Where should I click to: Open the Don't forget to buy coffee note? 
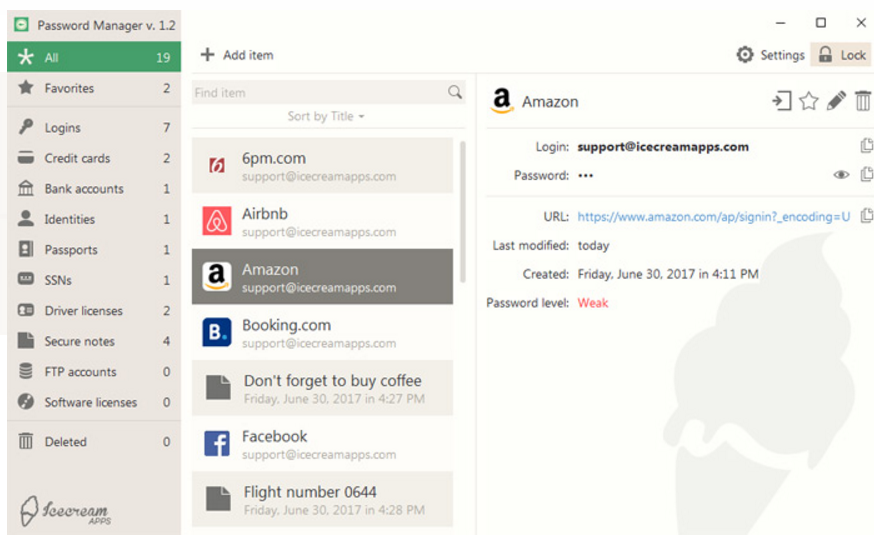pyautogui.click(x=322, y=388)
